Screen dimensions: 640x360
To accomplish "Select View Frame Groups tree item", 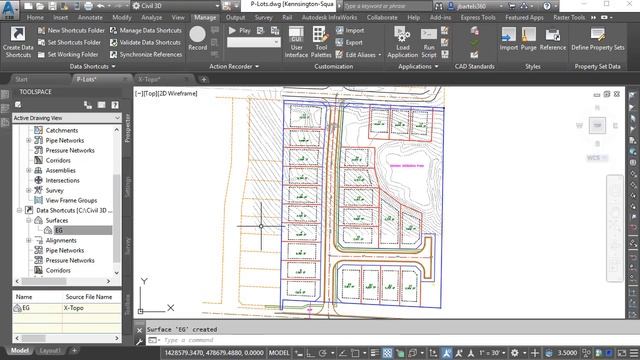I will tap(71, 200).
